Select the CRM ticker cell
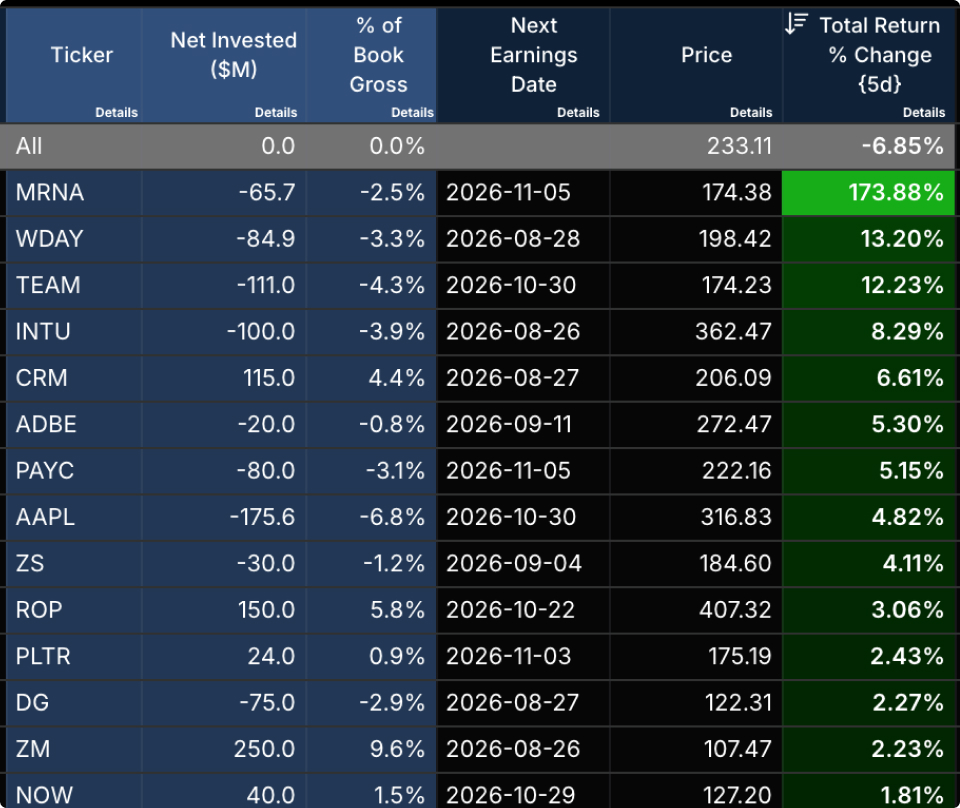Screen dimensions: 960x808 74,378
